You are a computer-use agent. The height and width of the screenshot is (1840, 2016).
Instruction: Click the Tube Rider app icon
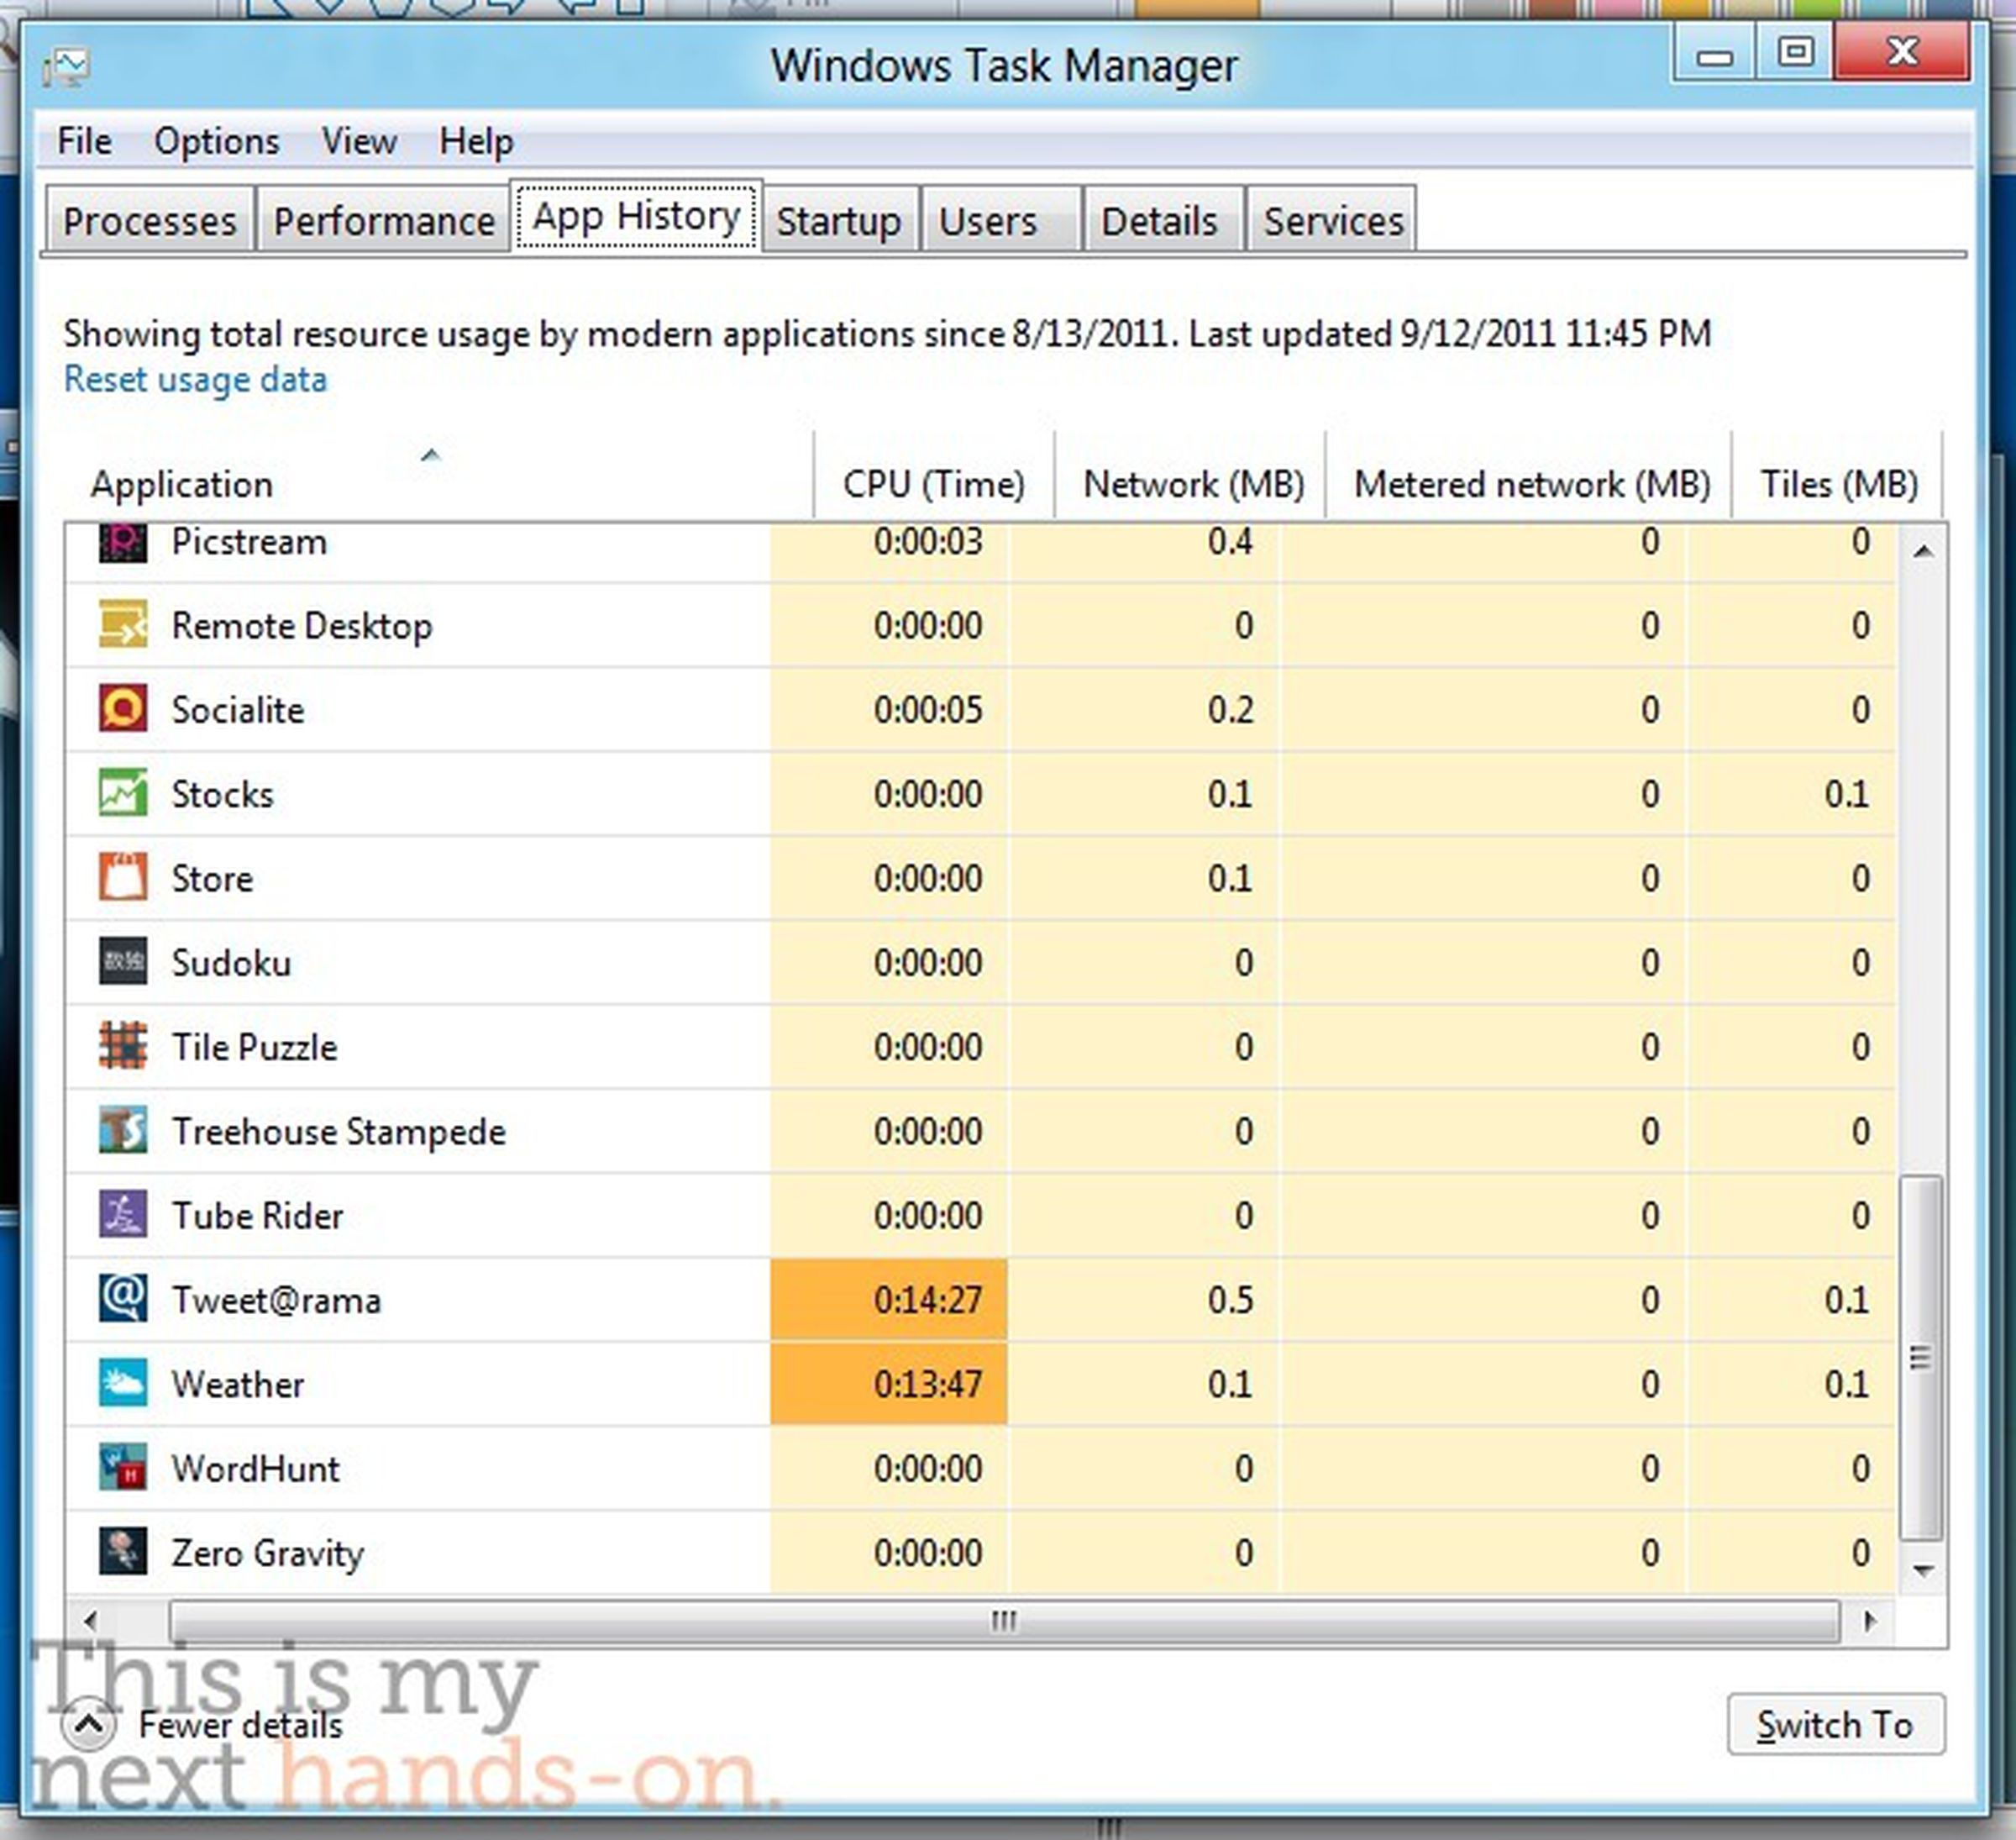[x=123, y=1215]
